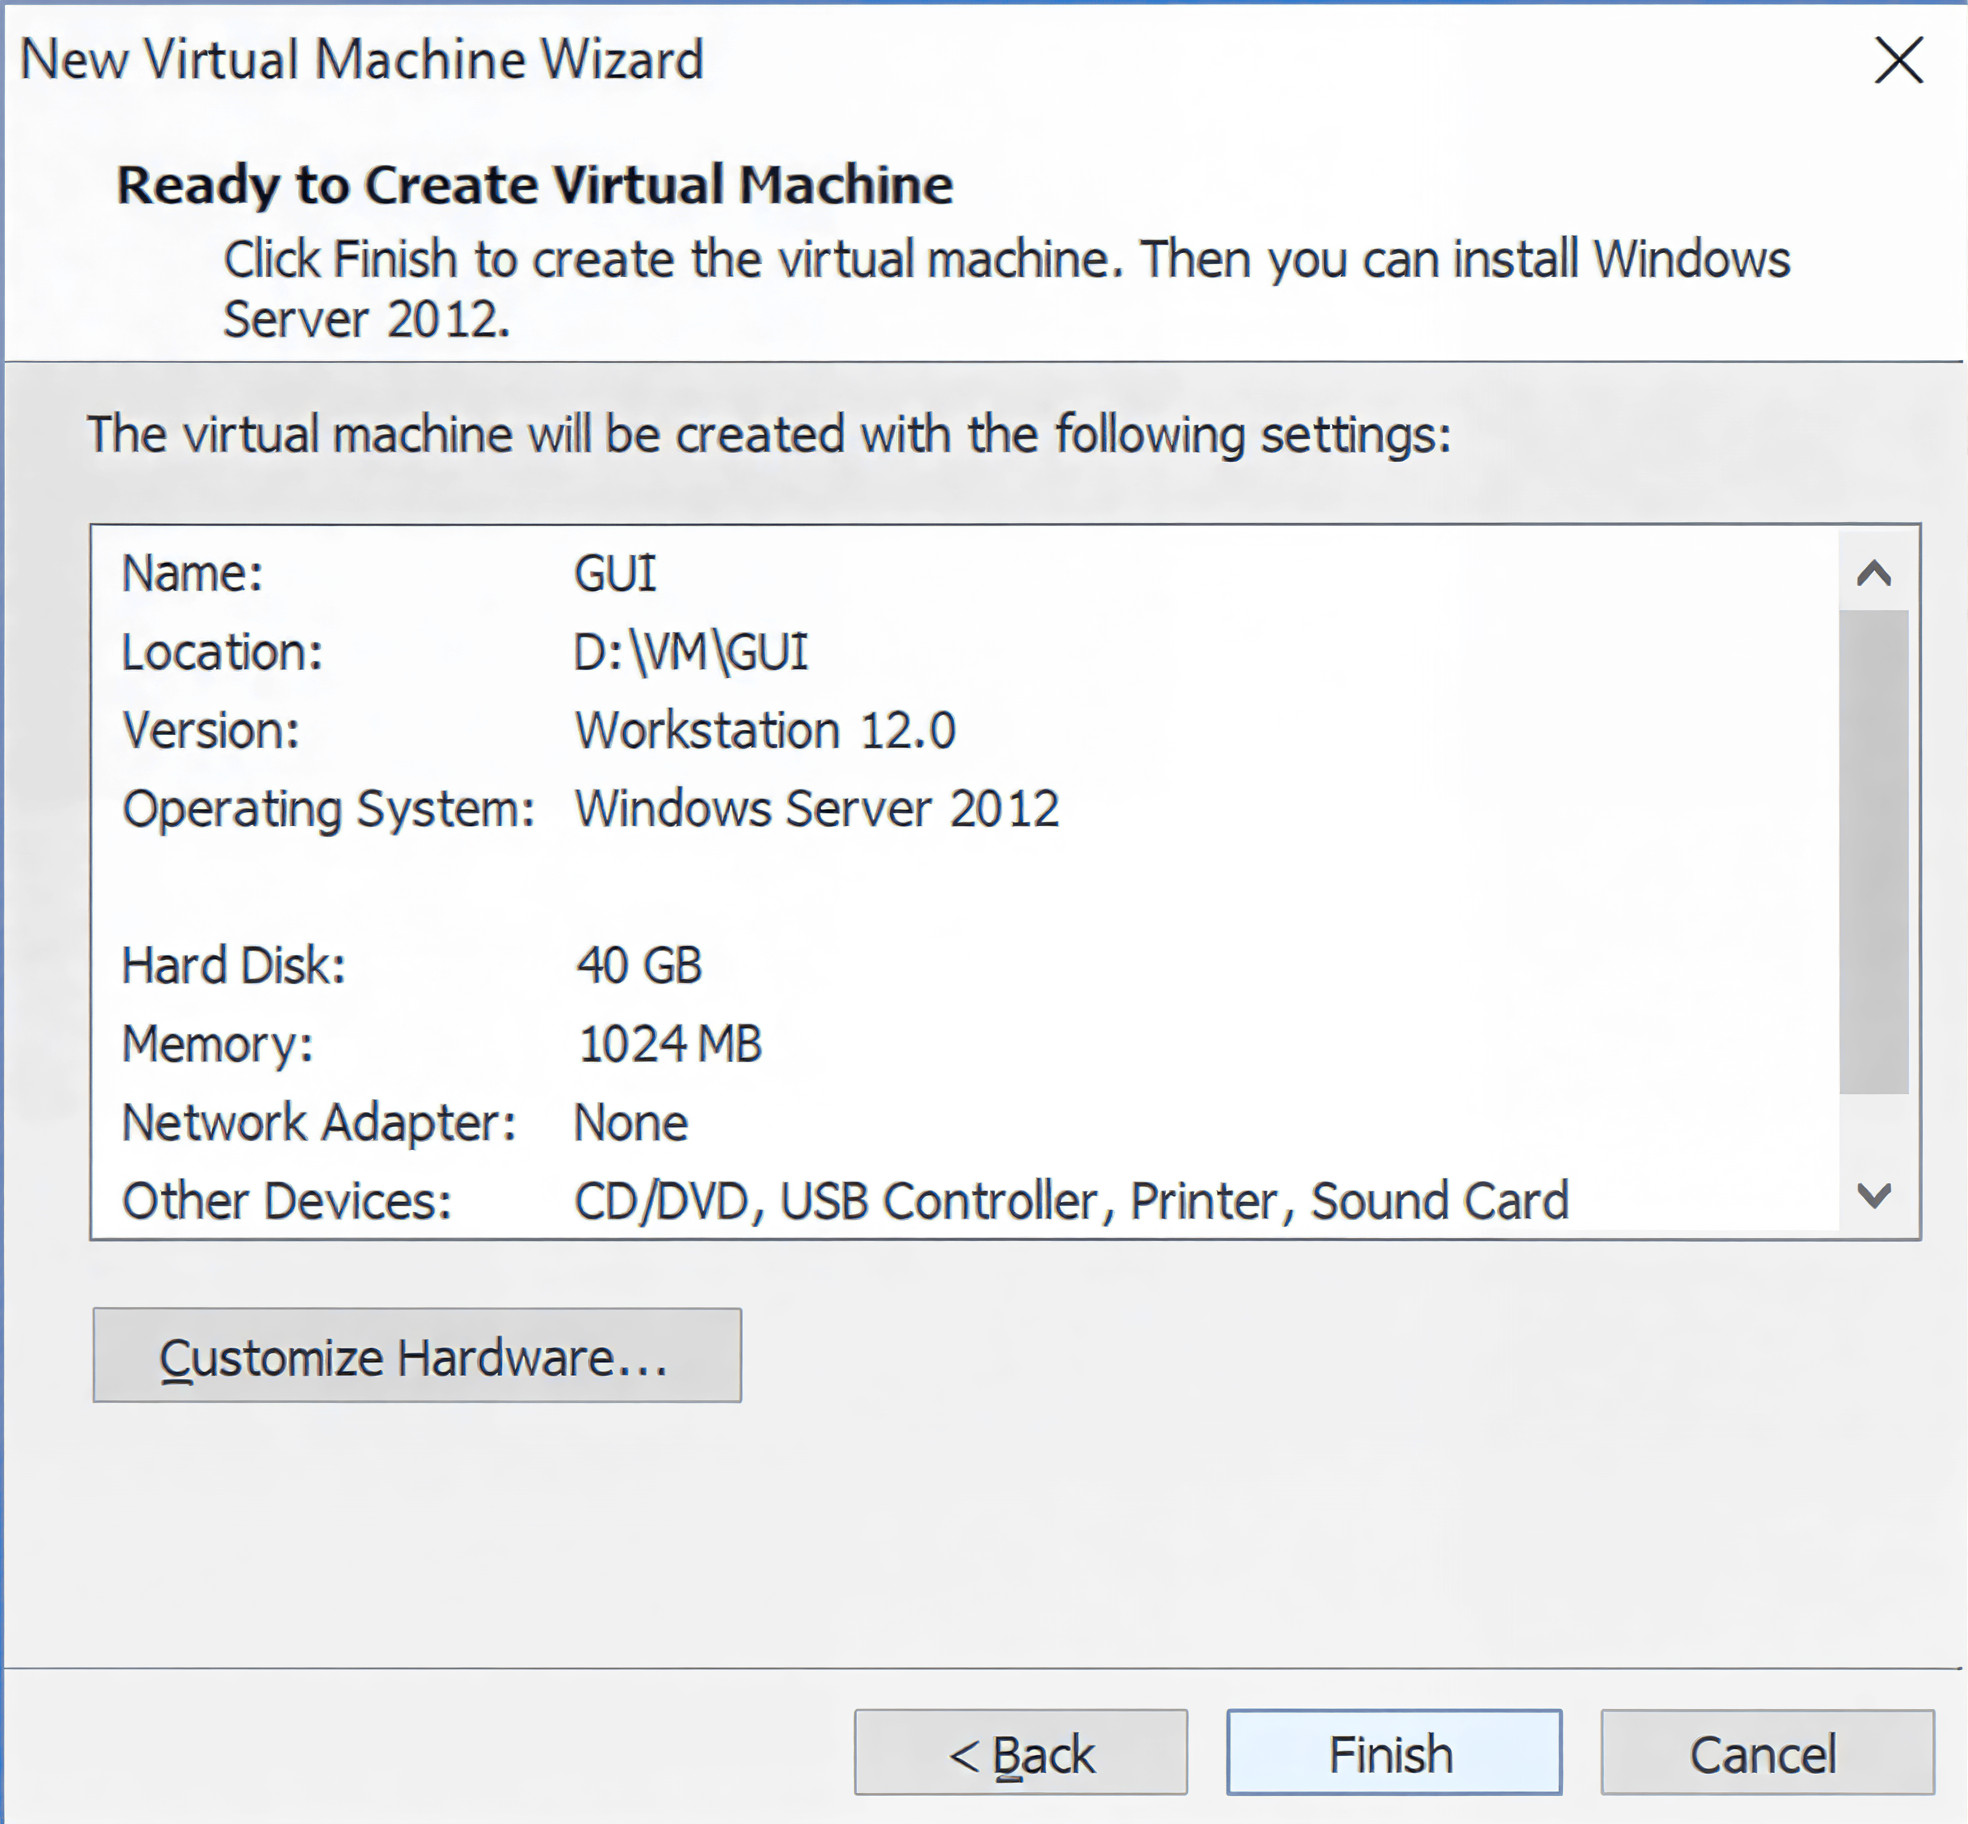The image size is (1968, 1824).
Task: Click the settings list scroll up arrow
Action: click(1873, 574)
